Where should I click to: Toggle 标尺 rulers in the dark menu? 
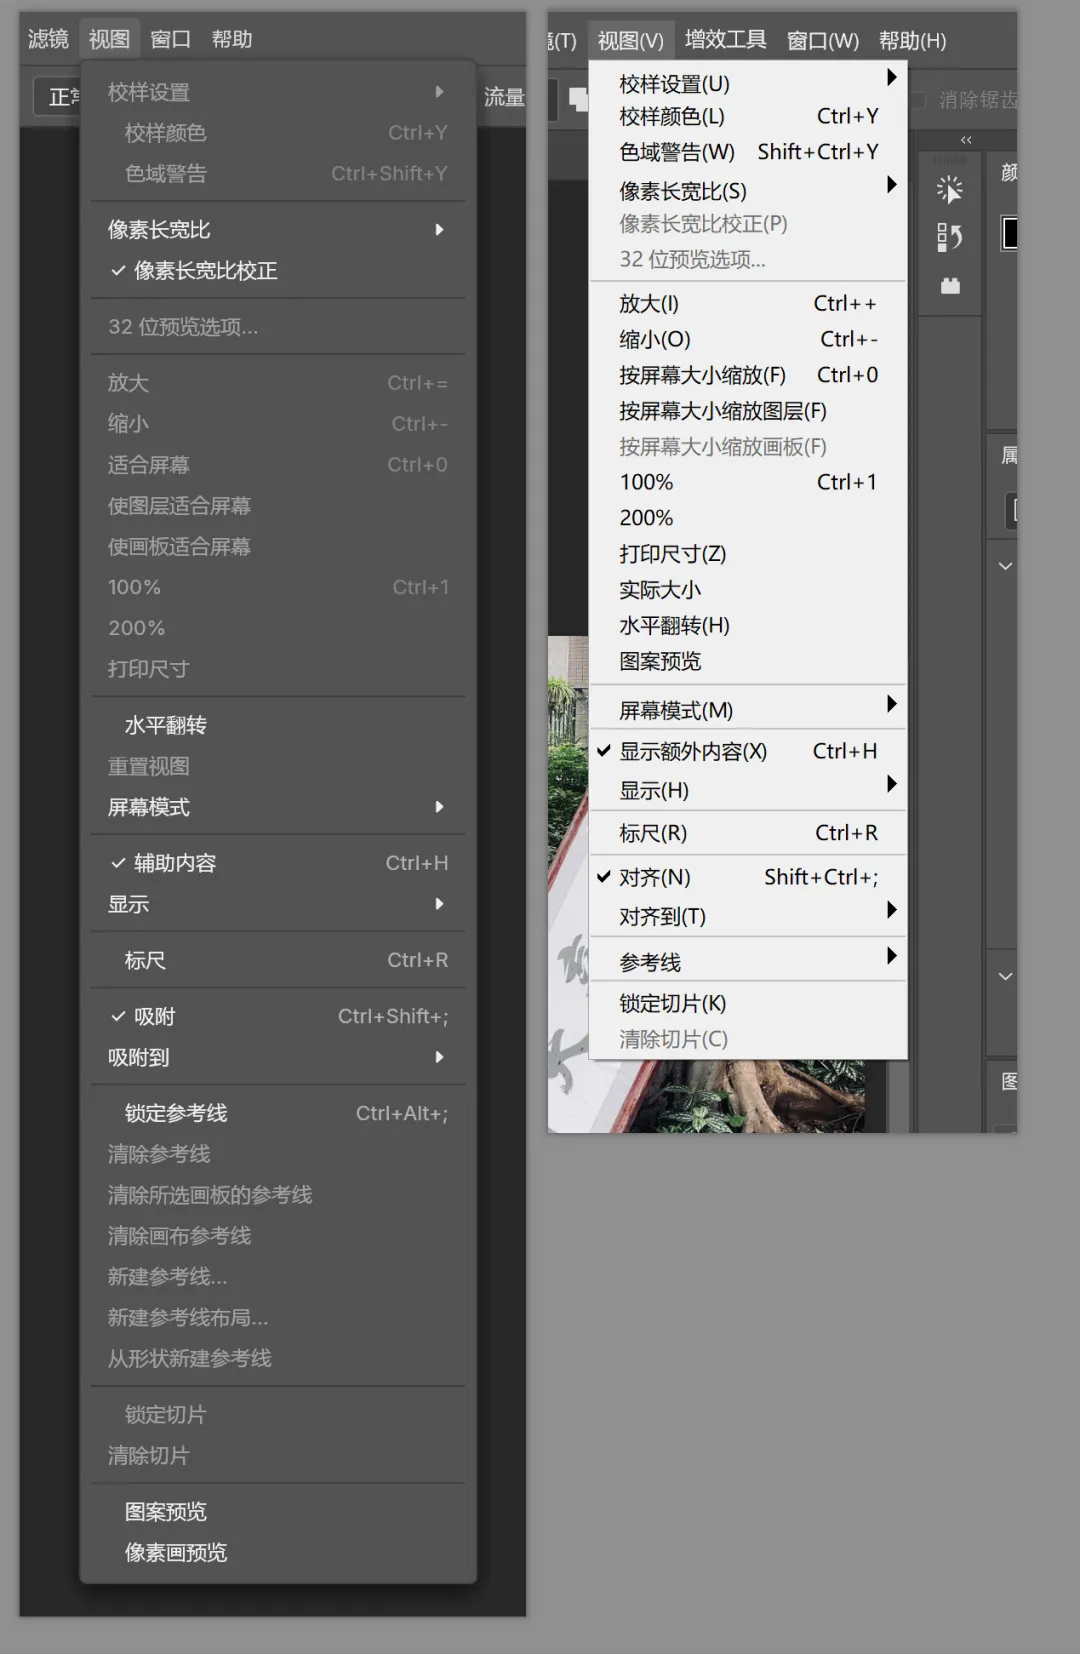point(278,960)
